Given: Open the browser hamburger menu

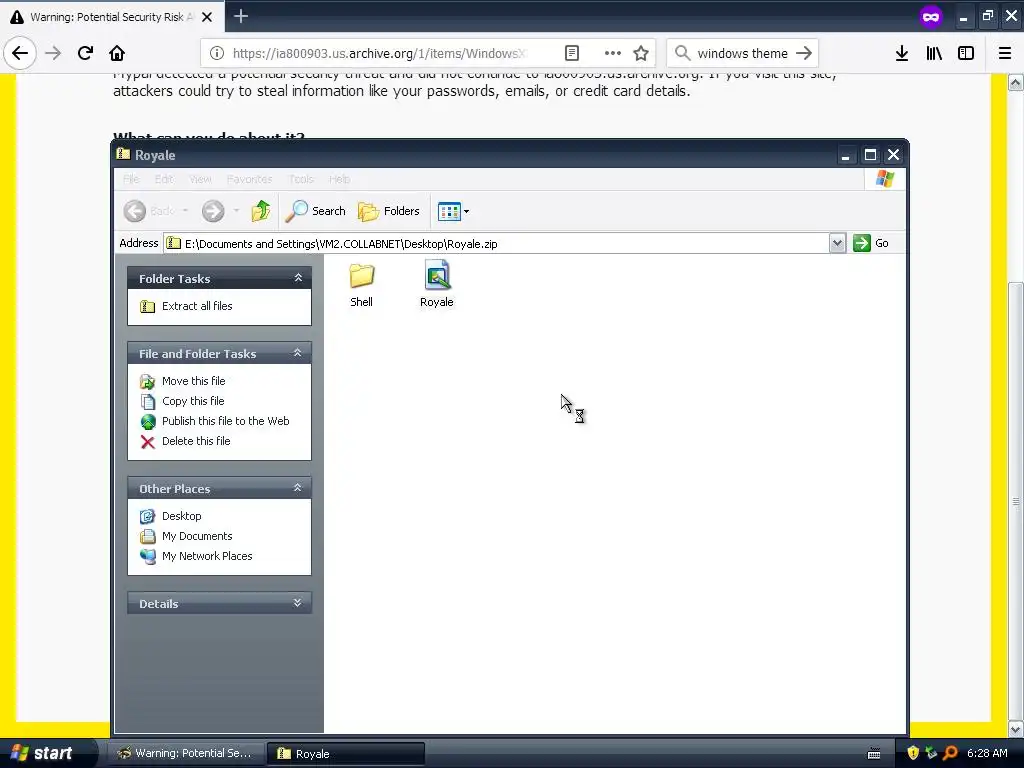Looking at the screenshot, I should [1005, 53].
